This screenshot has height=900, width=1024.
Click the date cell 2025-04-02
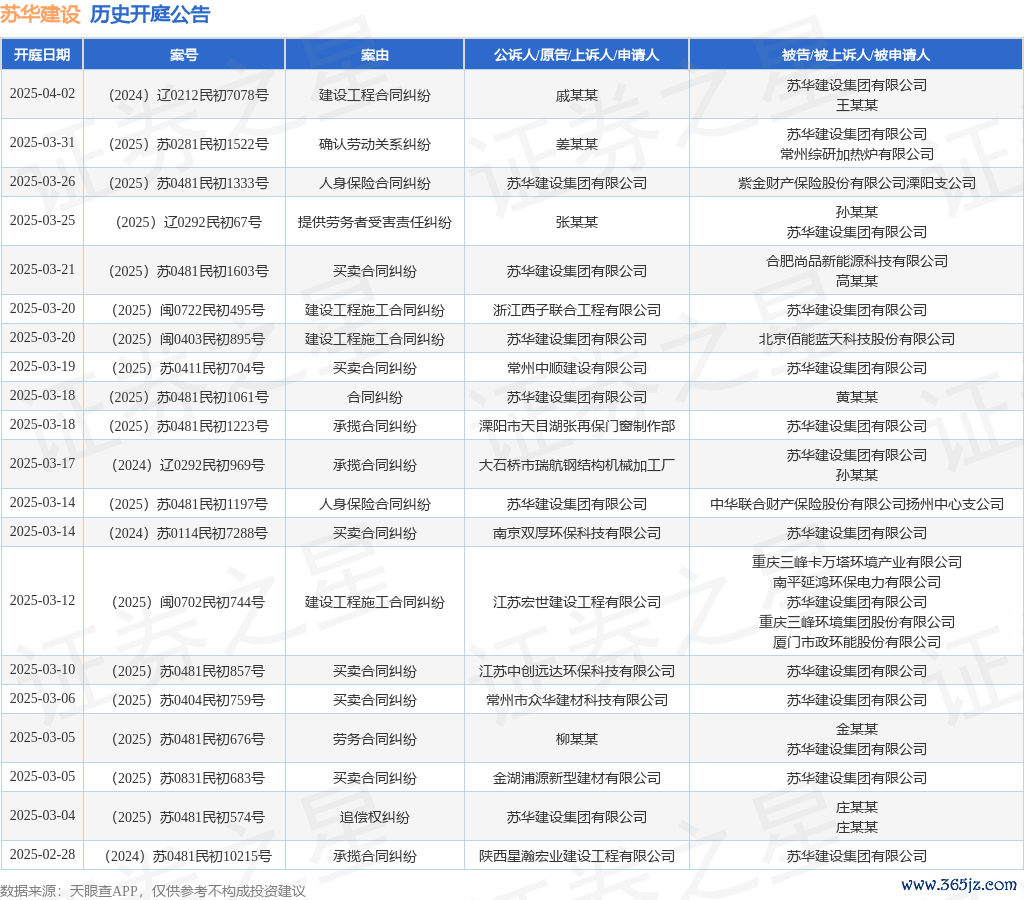(42, 93)
